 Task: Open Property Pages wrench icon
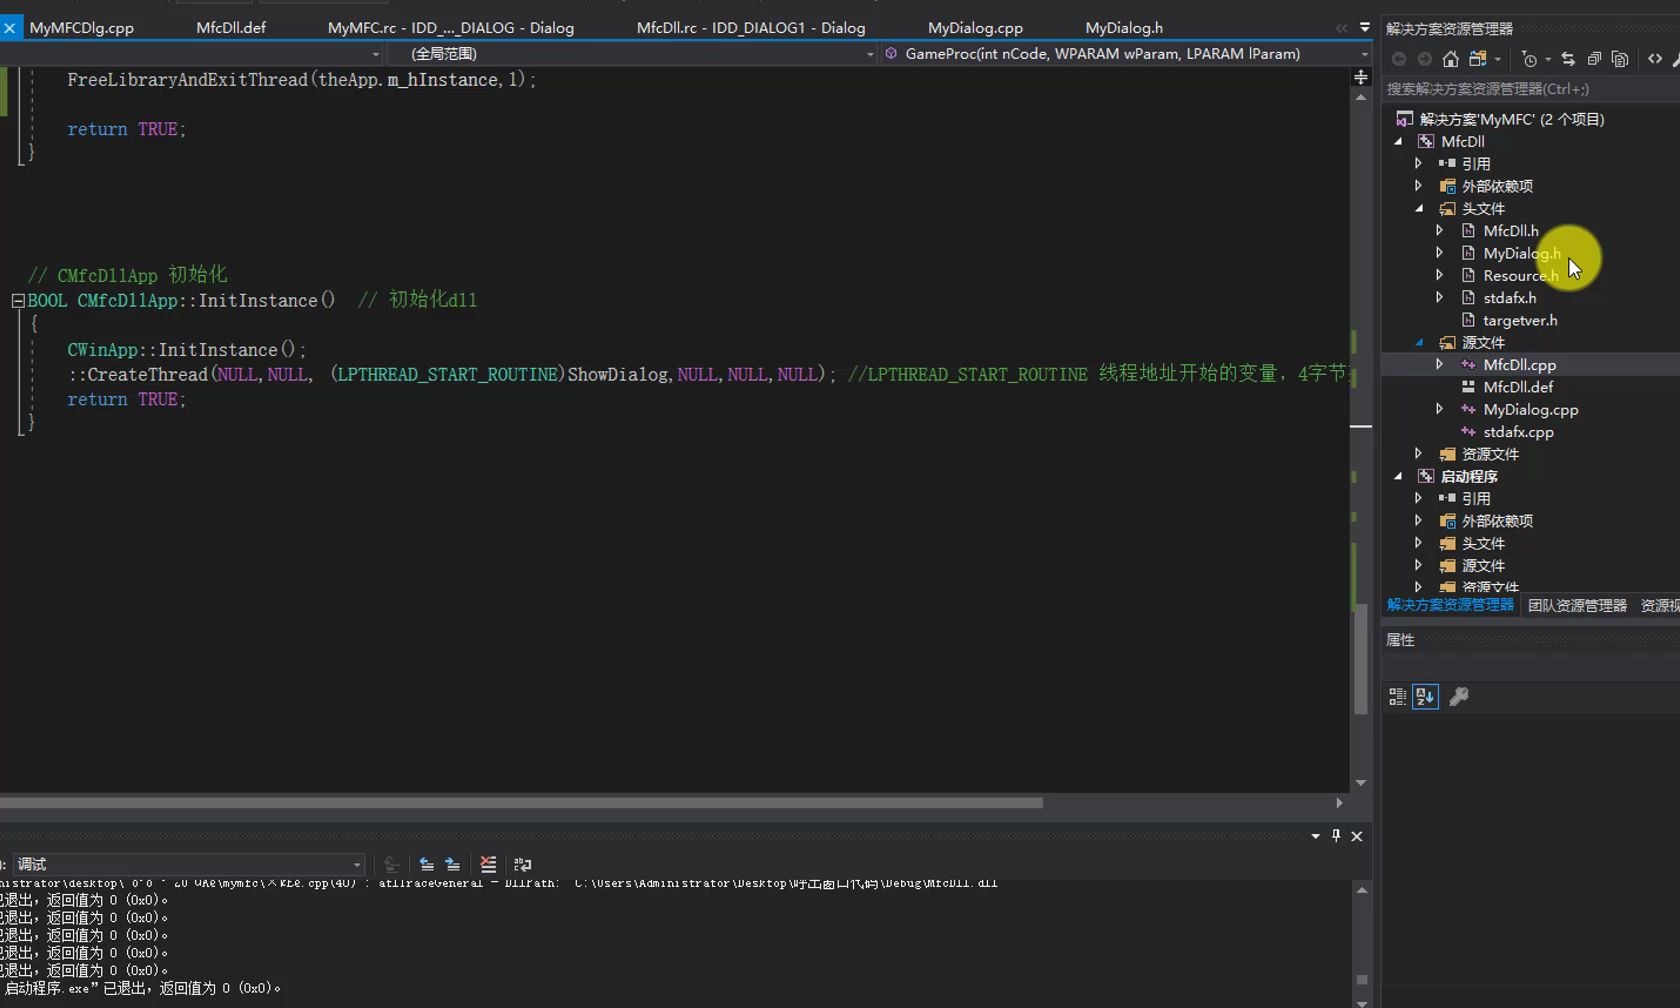pyautogui.click(x=1459, y=697)
